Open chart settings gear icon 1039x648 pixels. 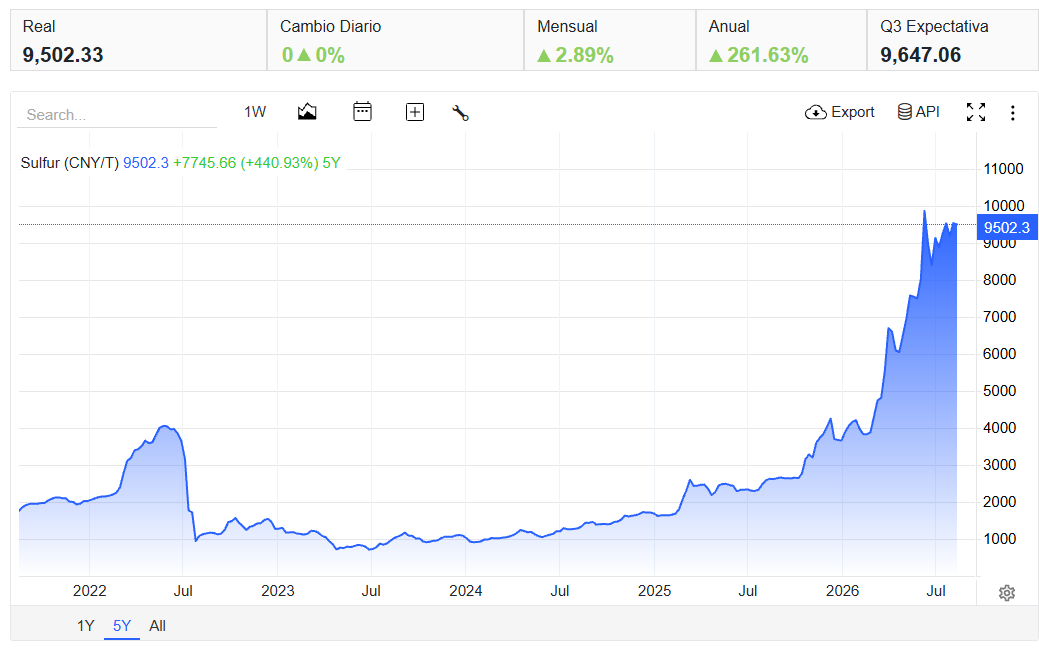point(1007,592)
